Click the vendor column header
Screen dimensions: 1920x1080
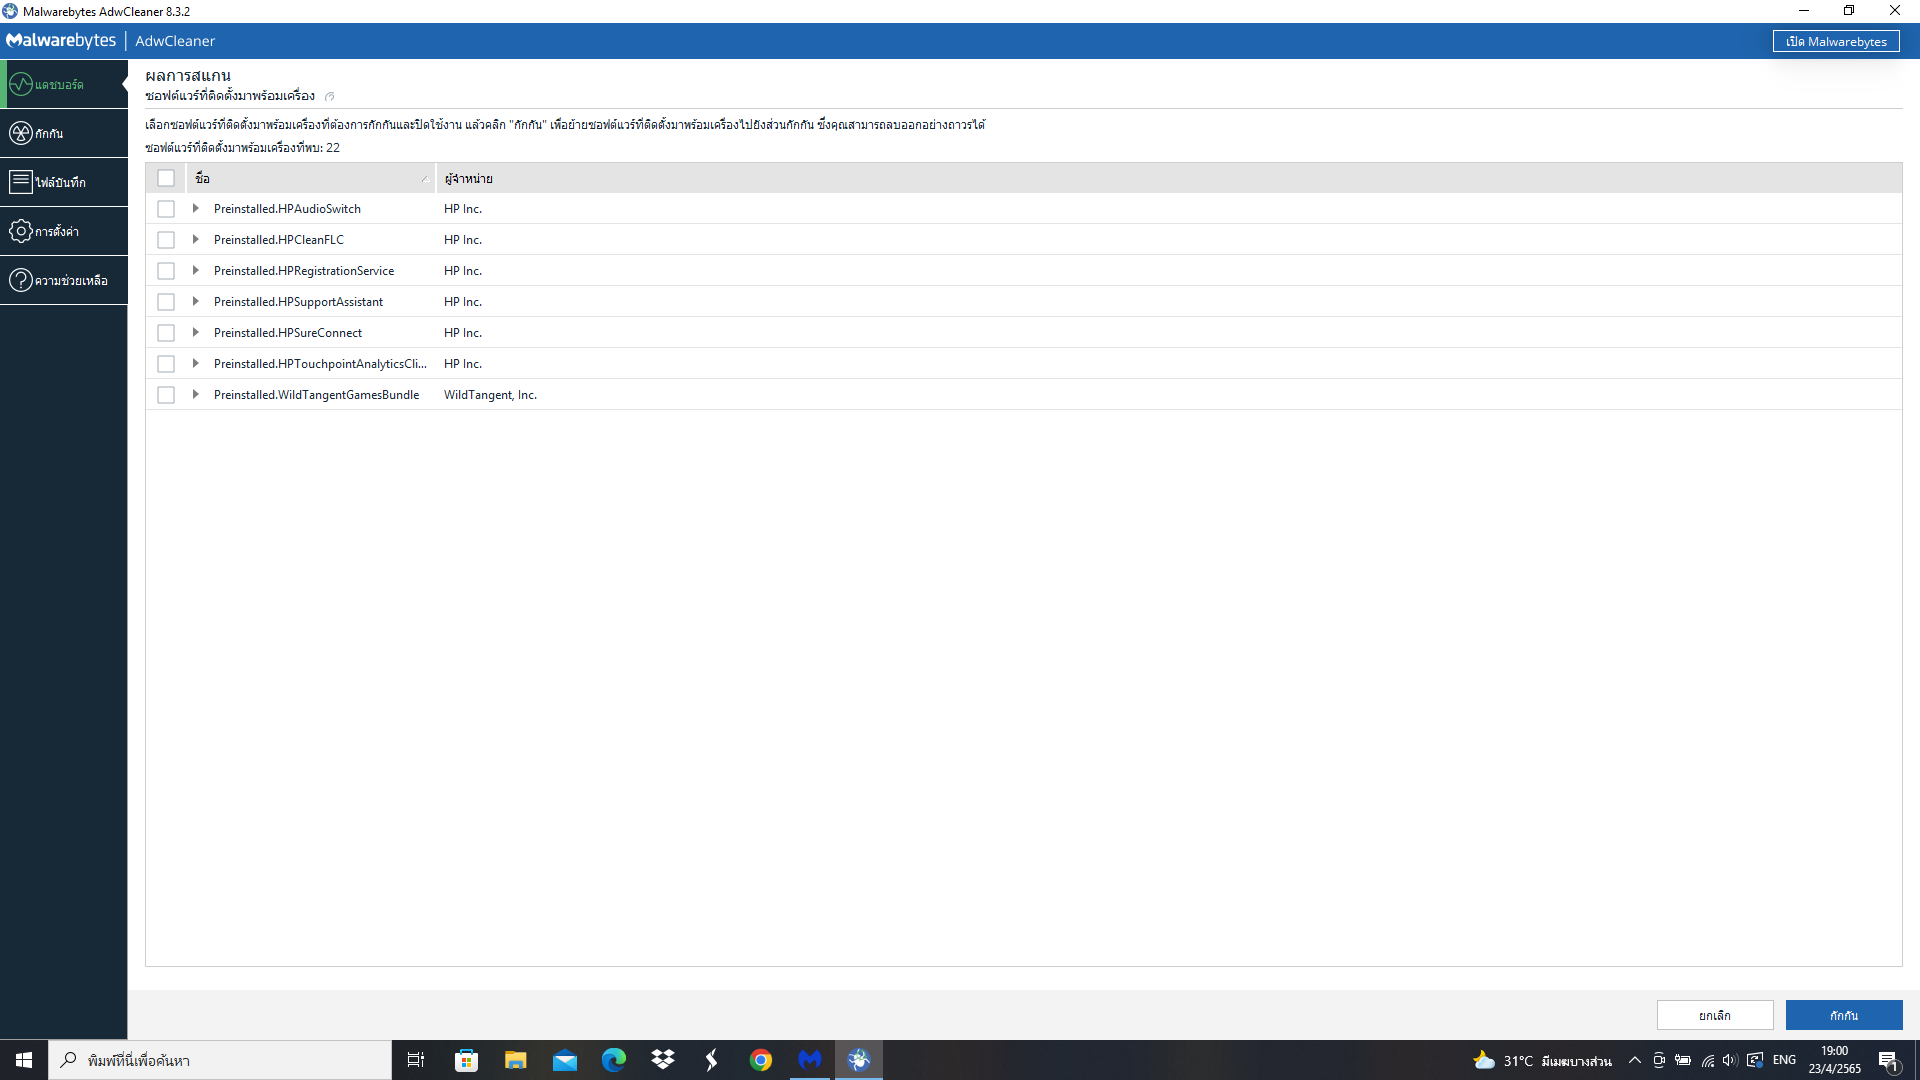coord(469,178)
